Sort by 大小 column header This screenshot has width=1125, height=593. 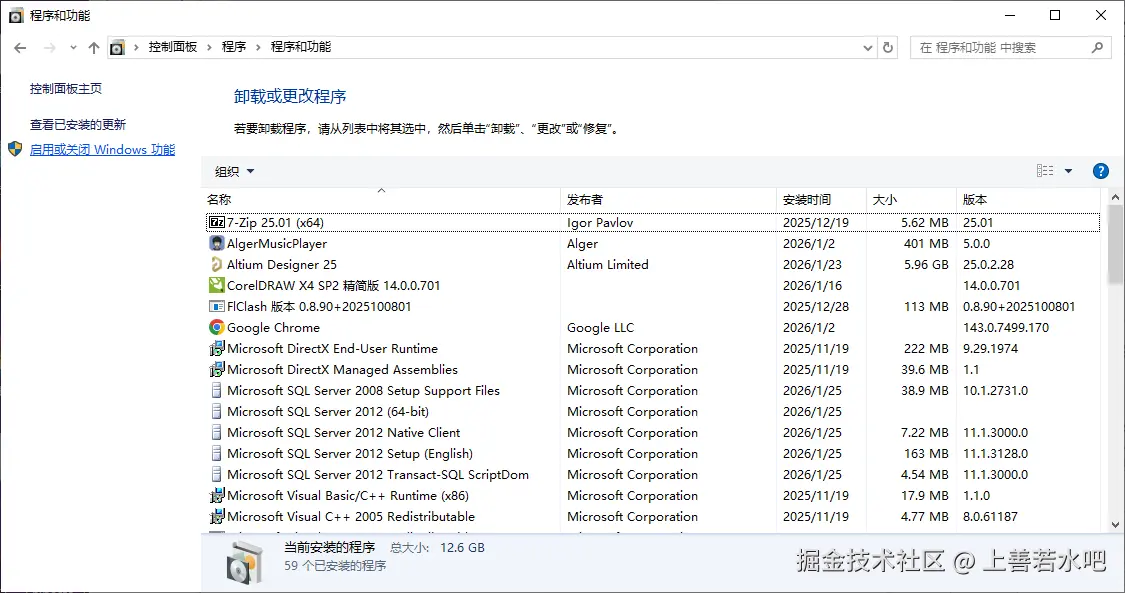point(910,199)
